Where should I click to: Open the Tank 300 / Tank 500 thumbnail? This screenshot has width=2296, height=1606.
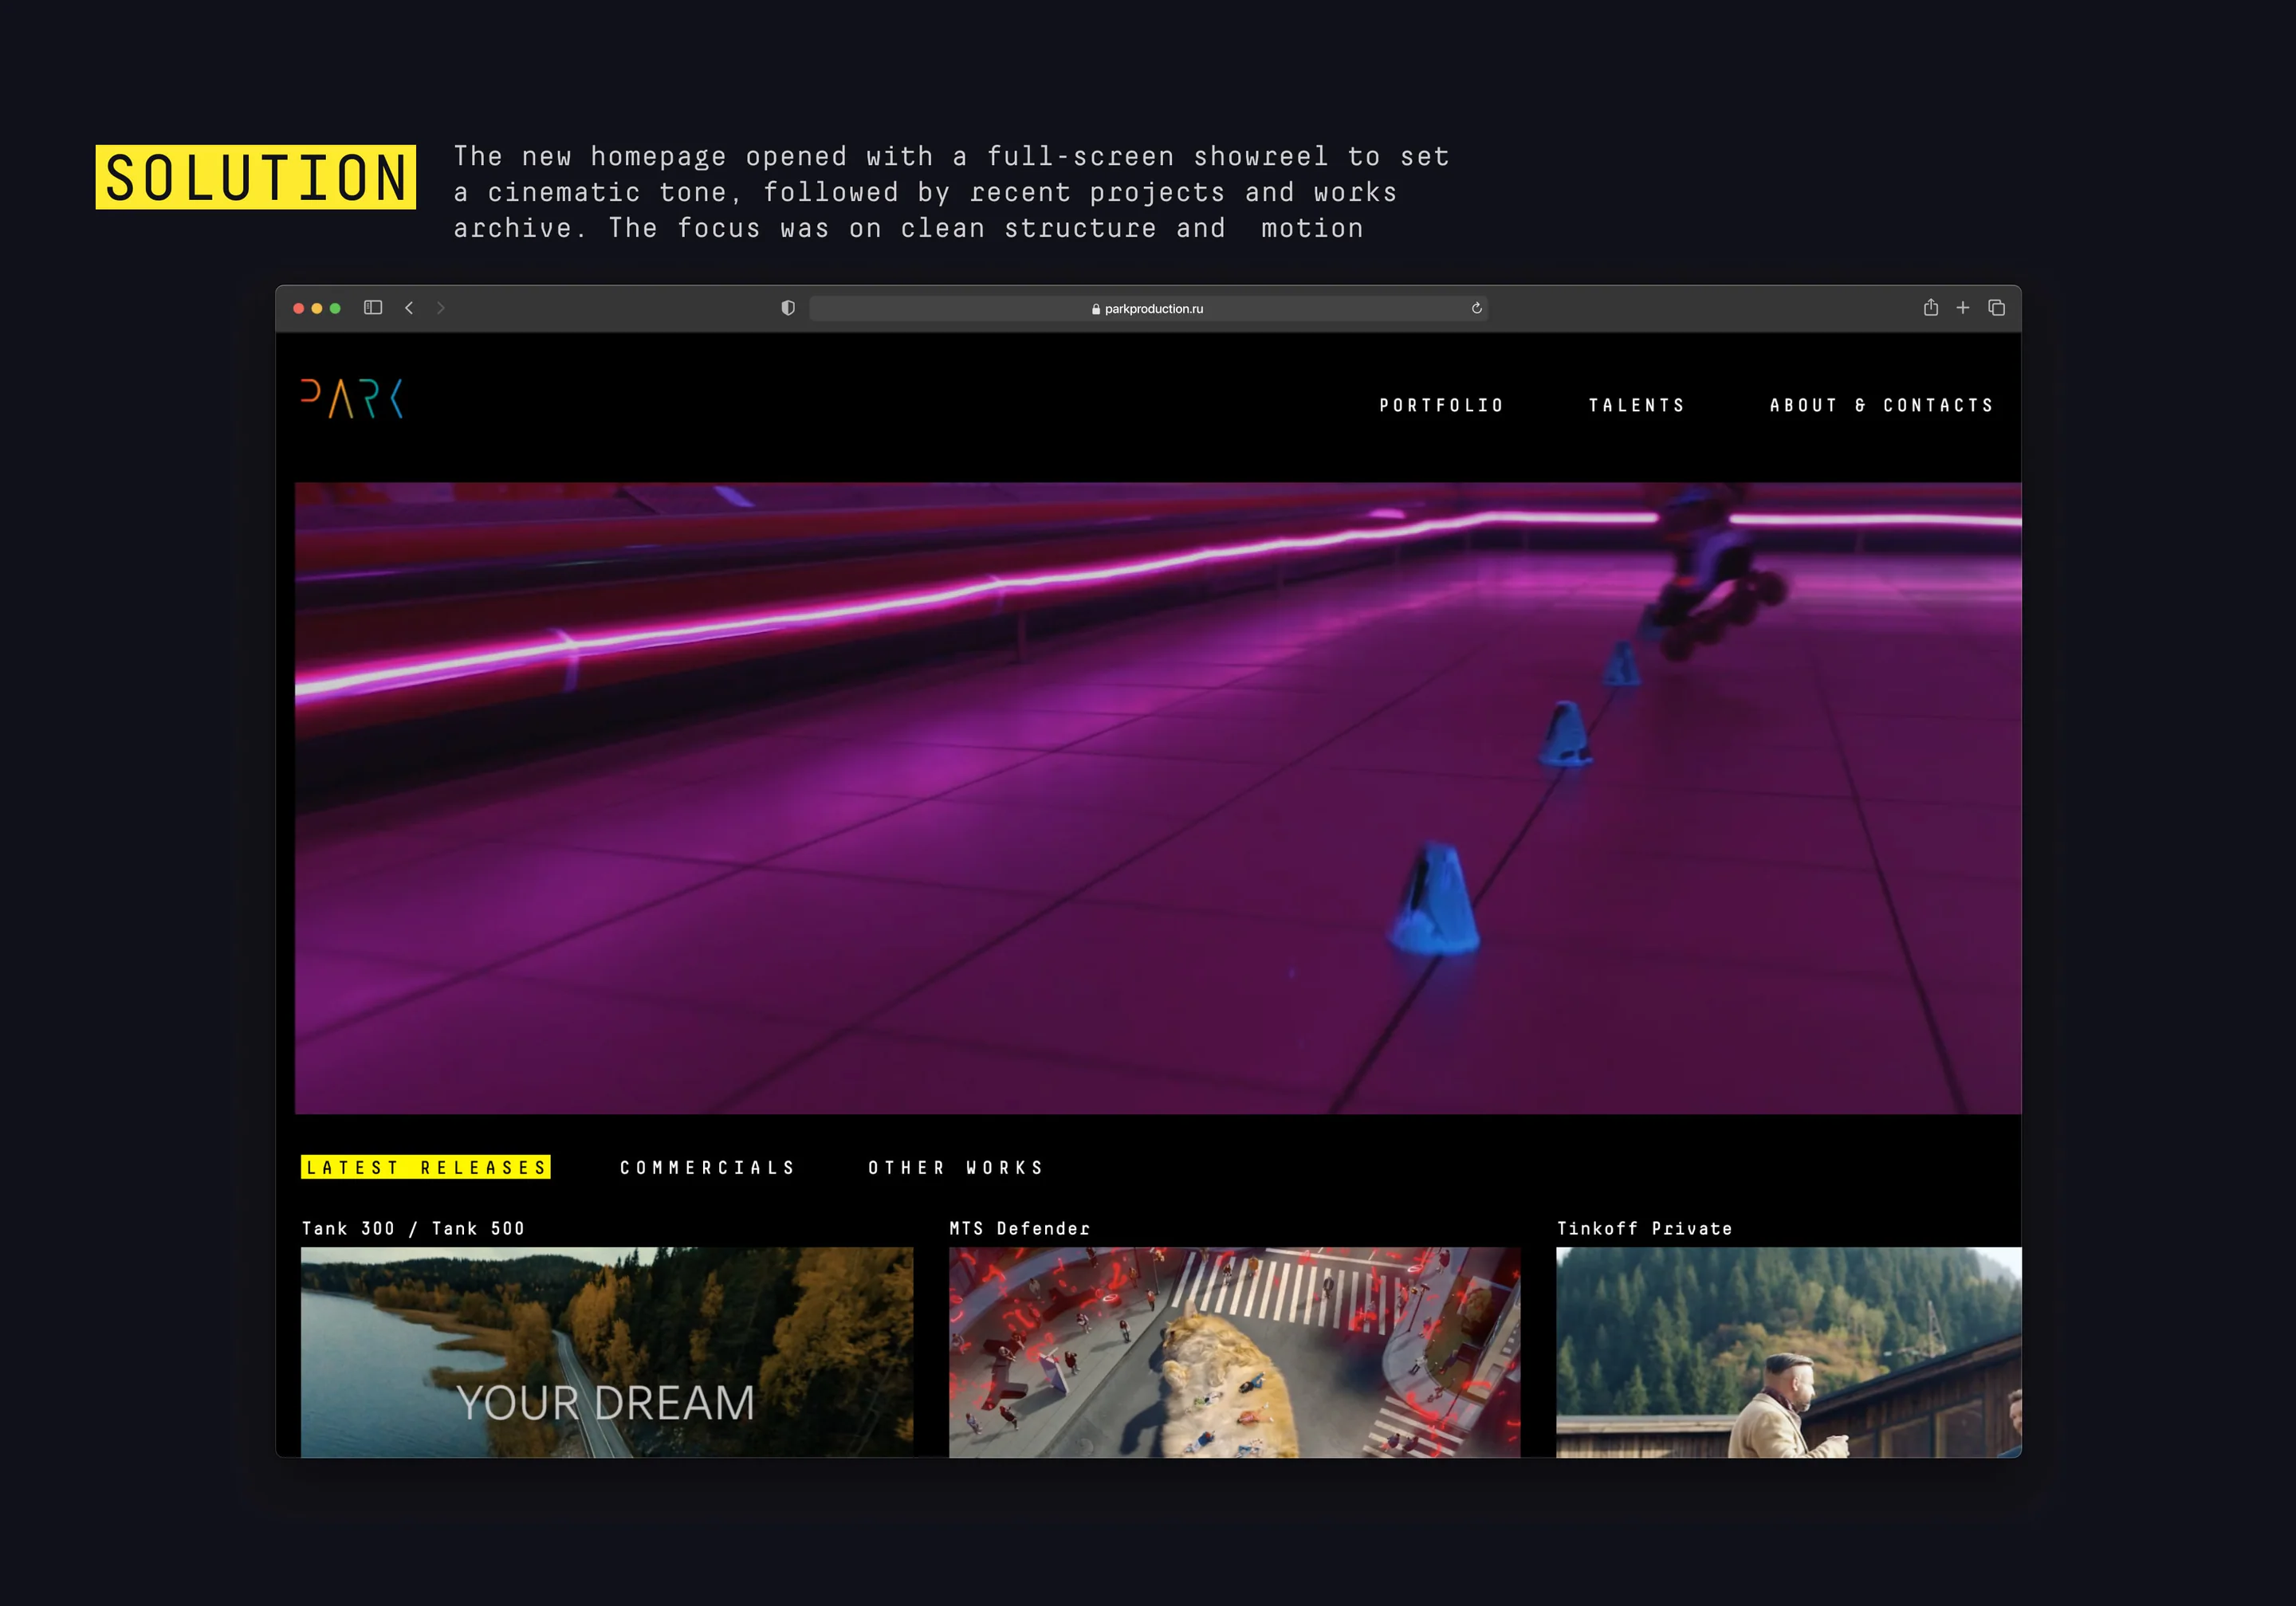(607, 1352)
